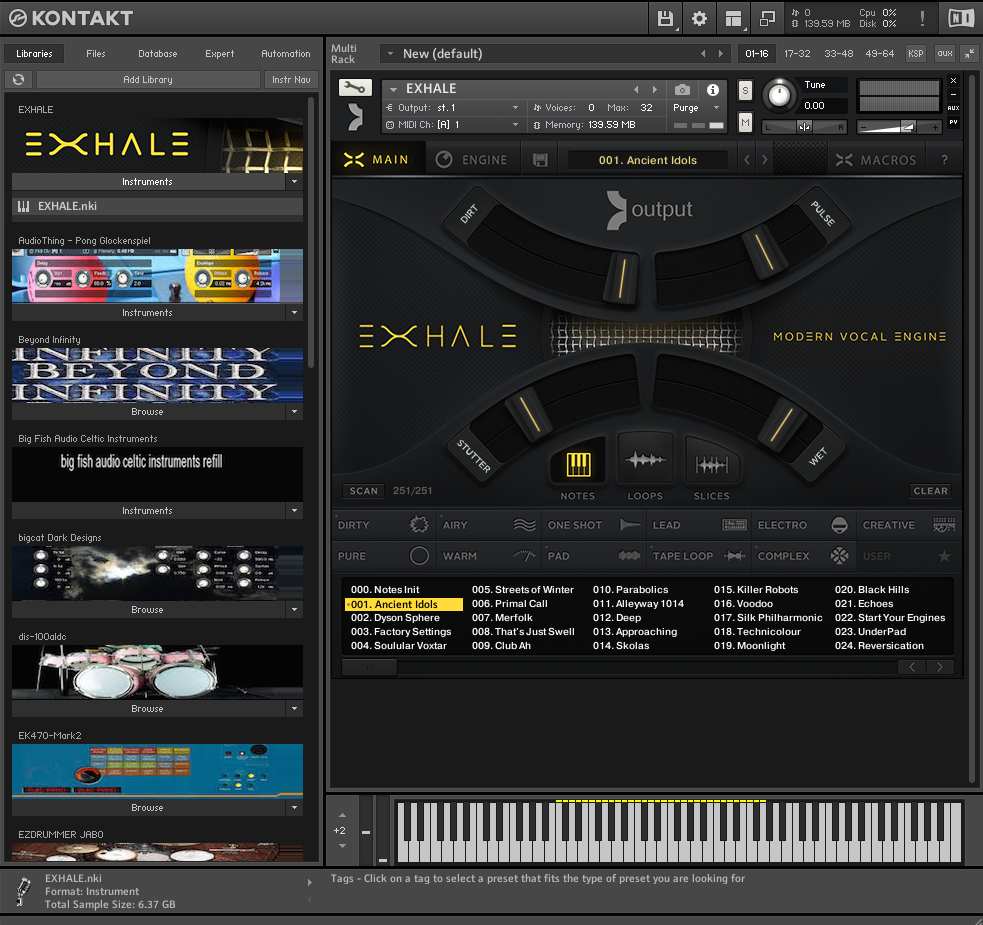Screen dimensions: 983x925
Task: Open the New (default) multi dropdown arrow
Action: [391, 54]
